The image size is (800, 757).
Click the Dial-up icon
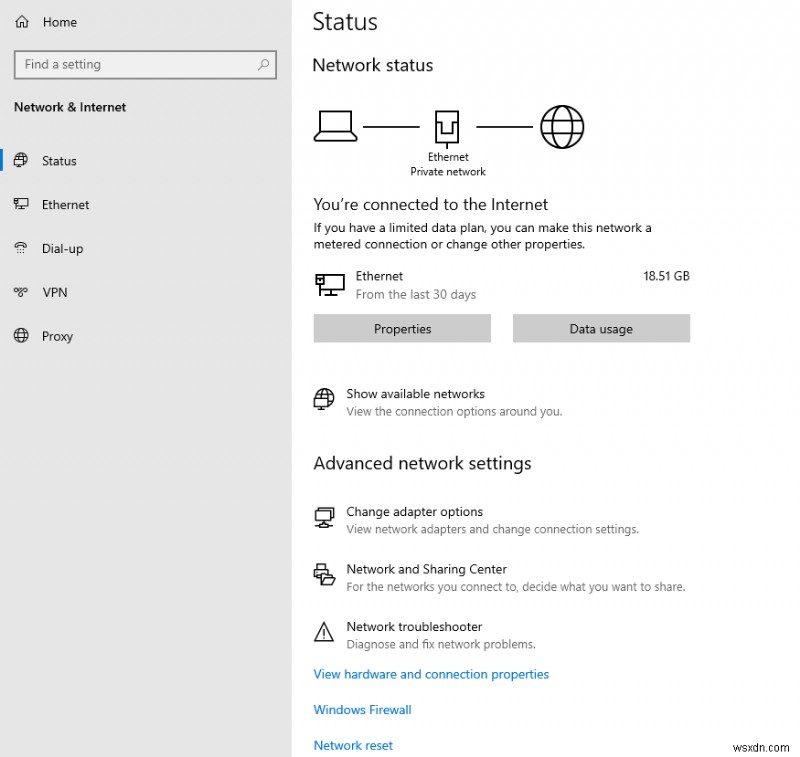tap(21, 249)
